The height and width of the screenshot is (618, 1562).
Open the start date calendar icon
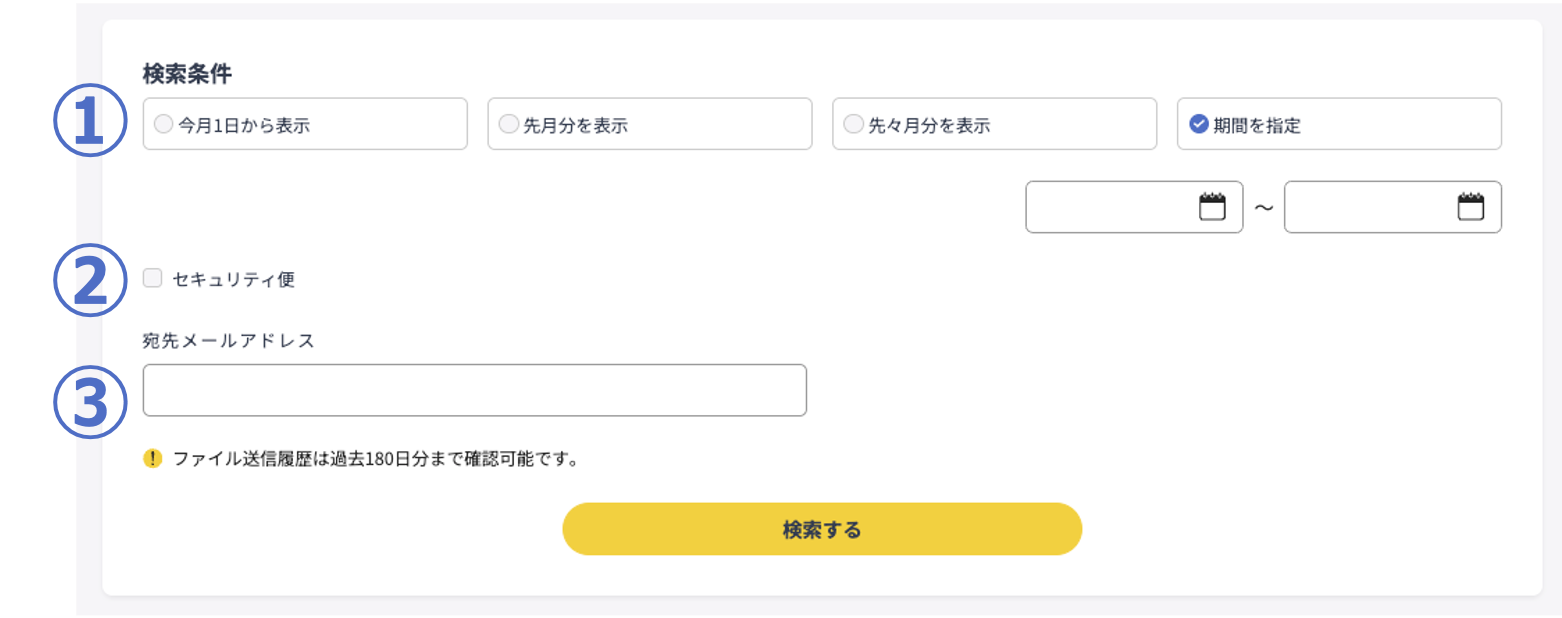click(x=1212, y=207)
